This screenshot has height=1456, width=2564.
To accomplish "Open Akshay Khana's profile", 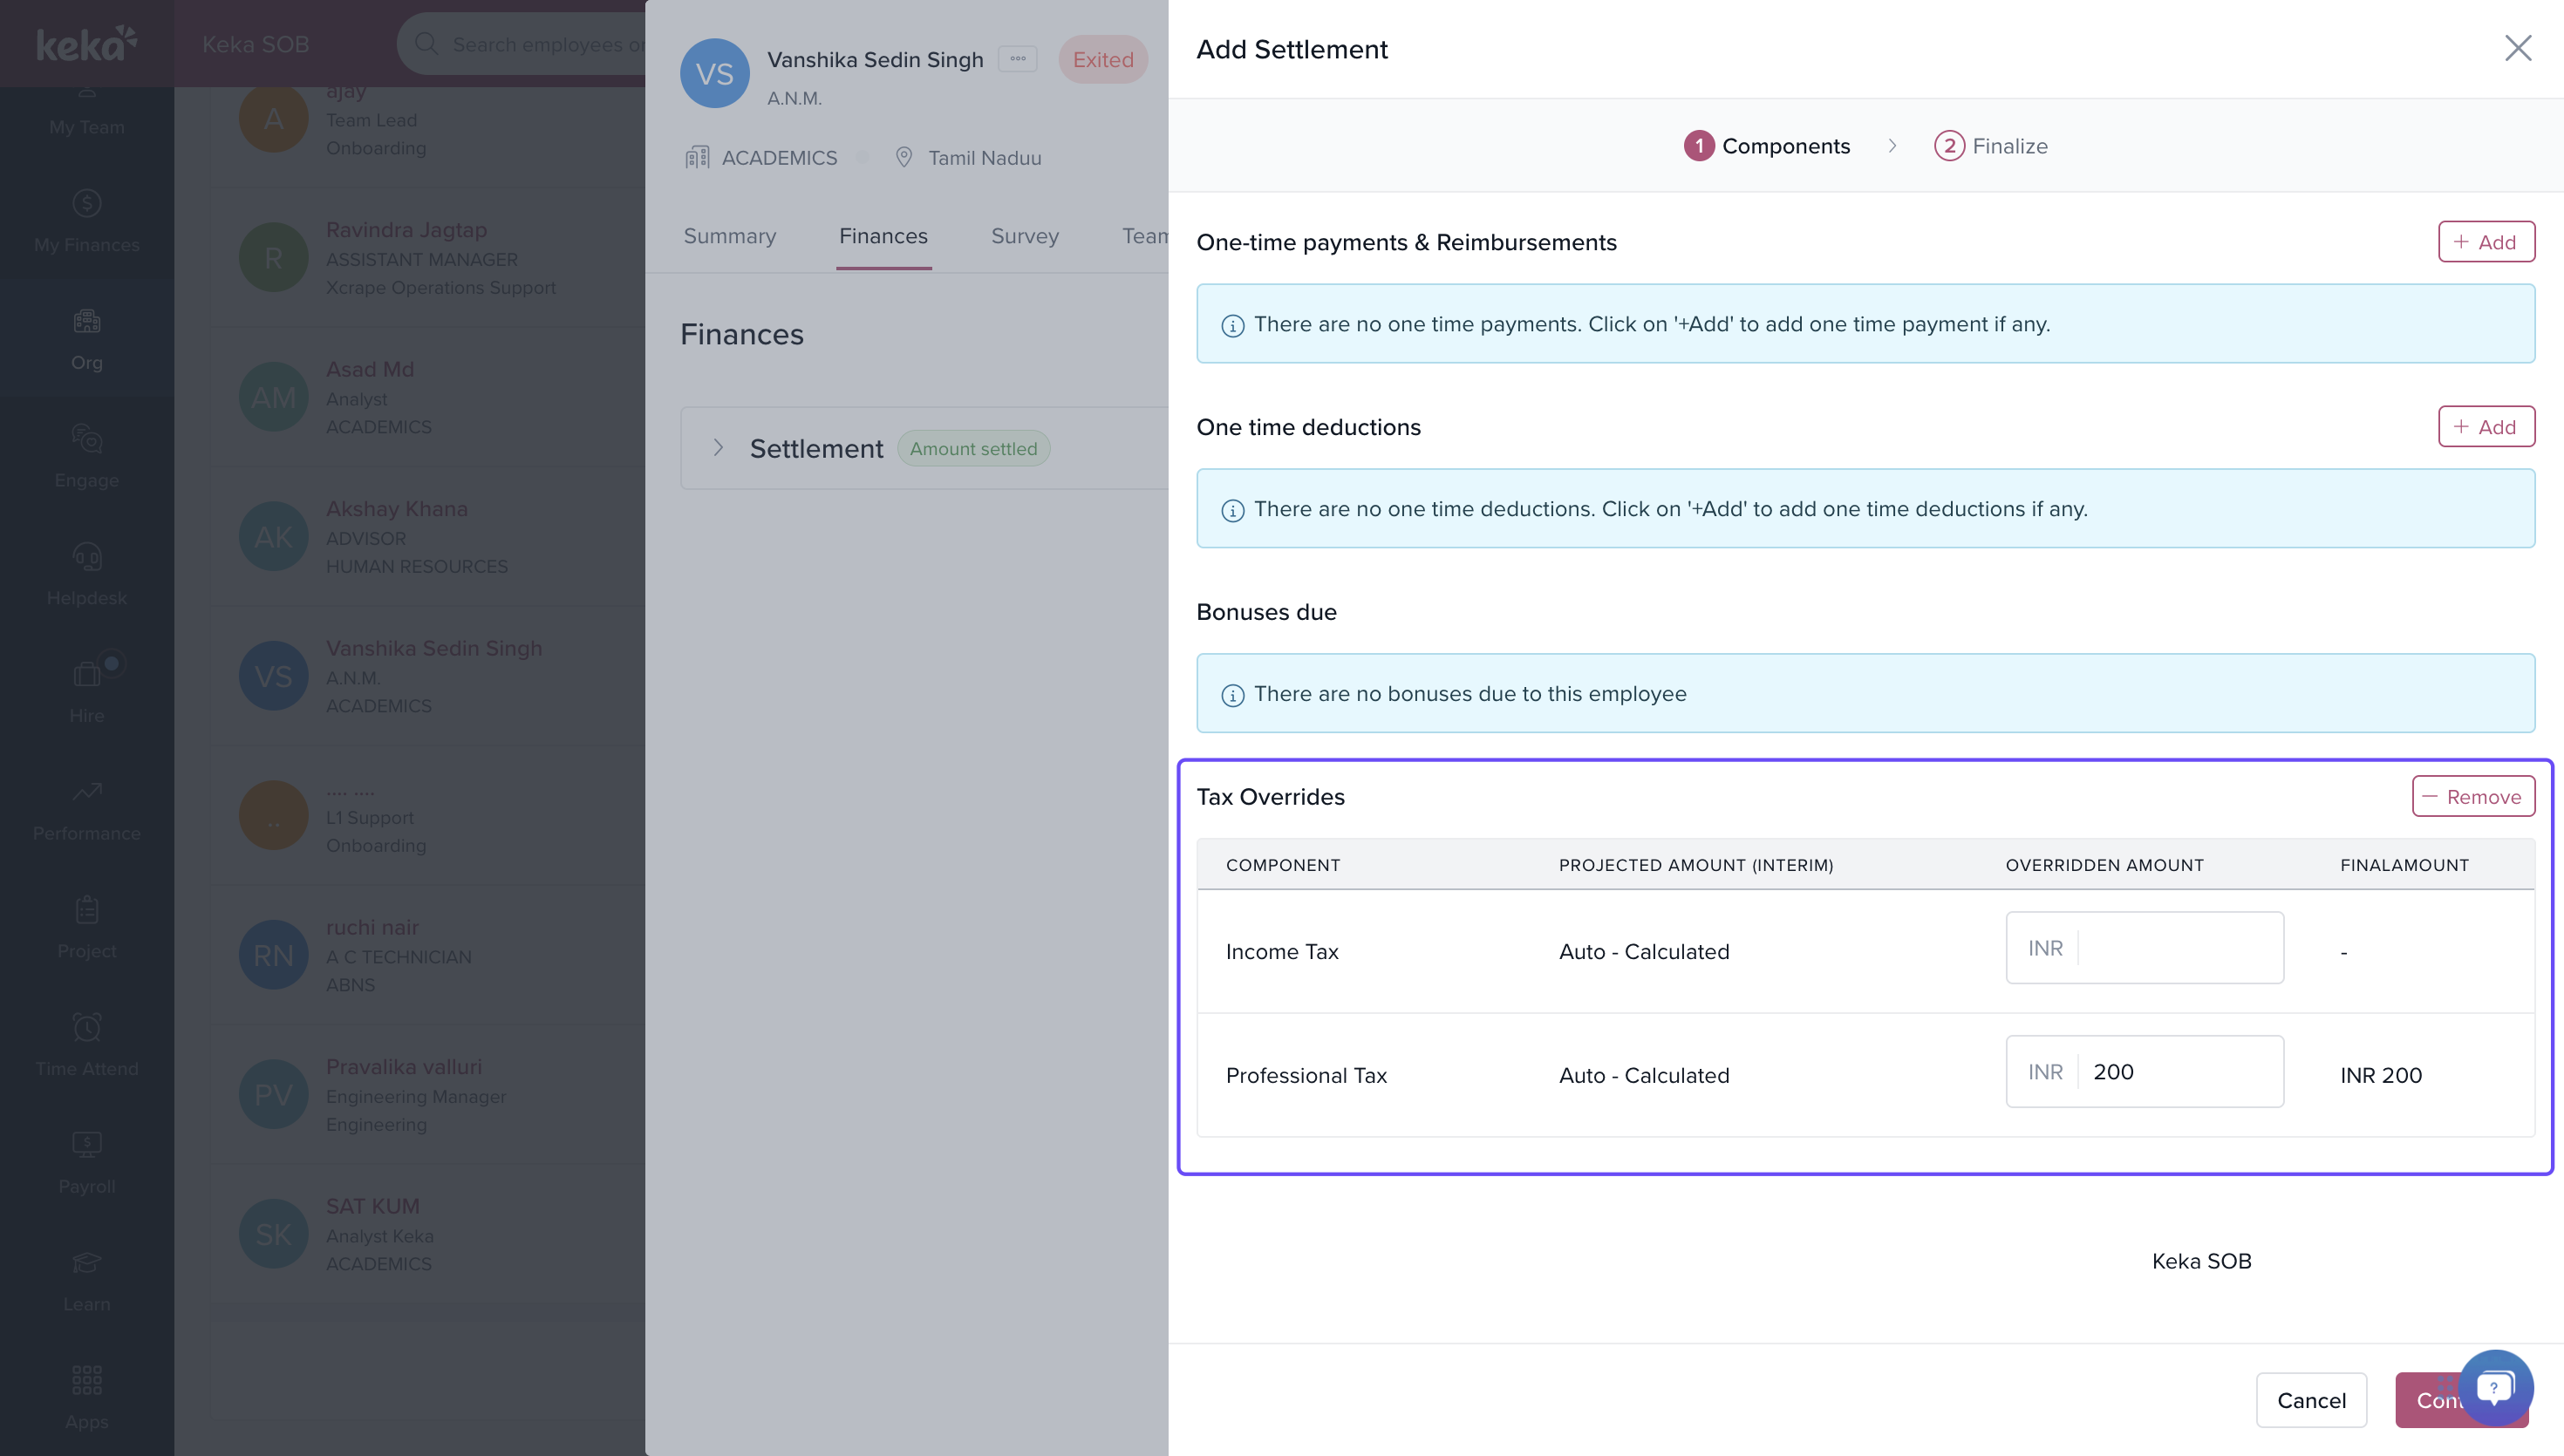I will click(397, 509).
